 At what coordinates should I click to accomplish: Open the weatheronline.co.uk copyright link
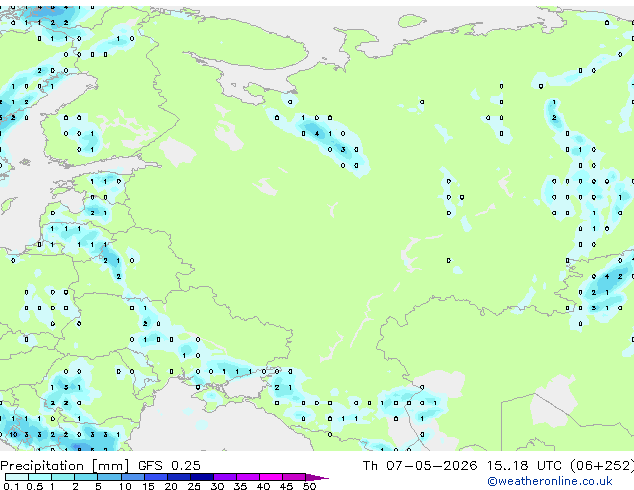pos(549,481)
